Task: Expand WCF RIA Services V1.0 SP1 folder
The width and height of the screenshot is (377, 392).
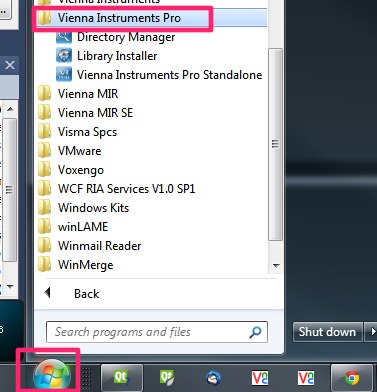Action: (116, 189)
